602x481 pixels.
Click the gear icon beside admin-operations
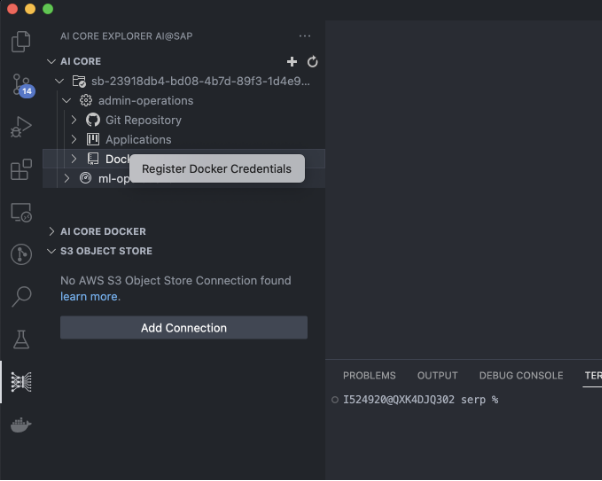point(86,101)
